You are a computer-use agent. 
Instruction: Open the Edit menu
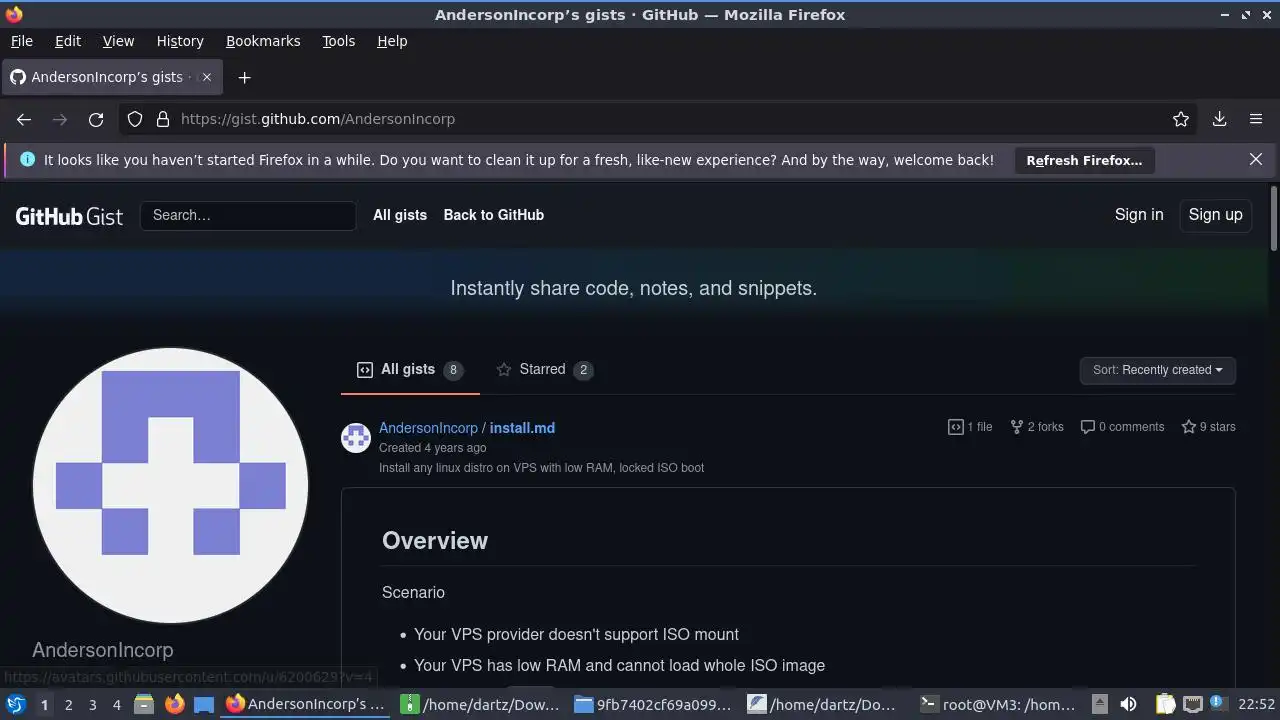(x=68, y=41)
